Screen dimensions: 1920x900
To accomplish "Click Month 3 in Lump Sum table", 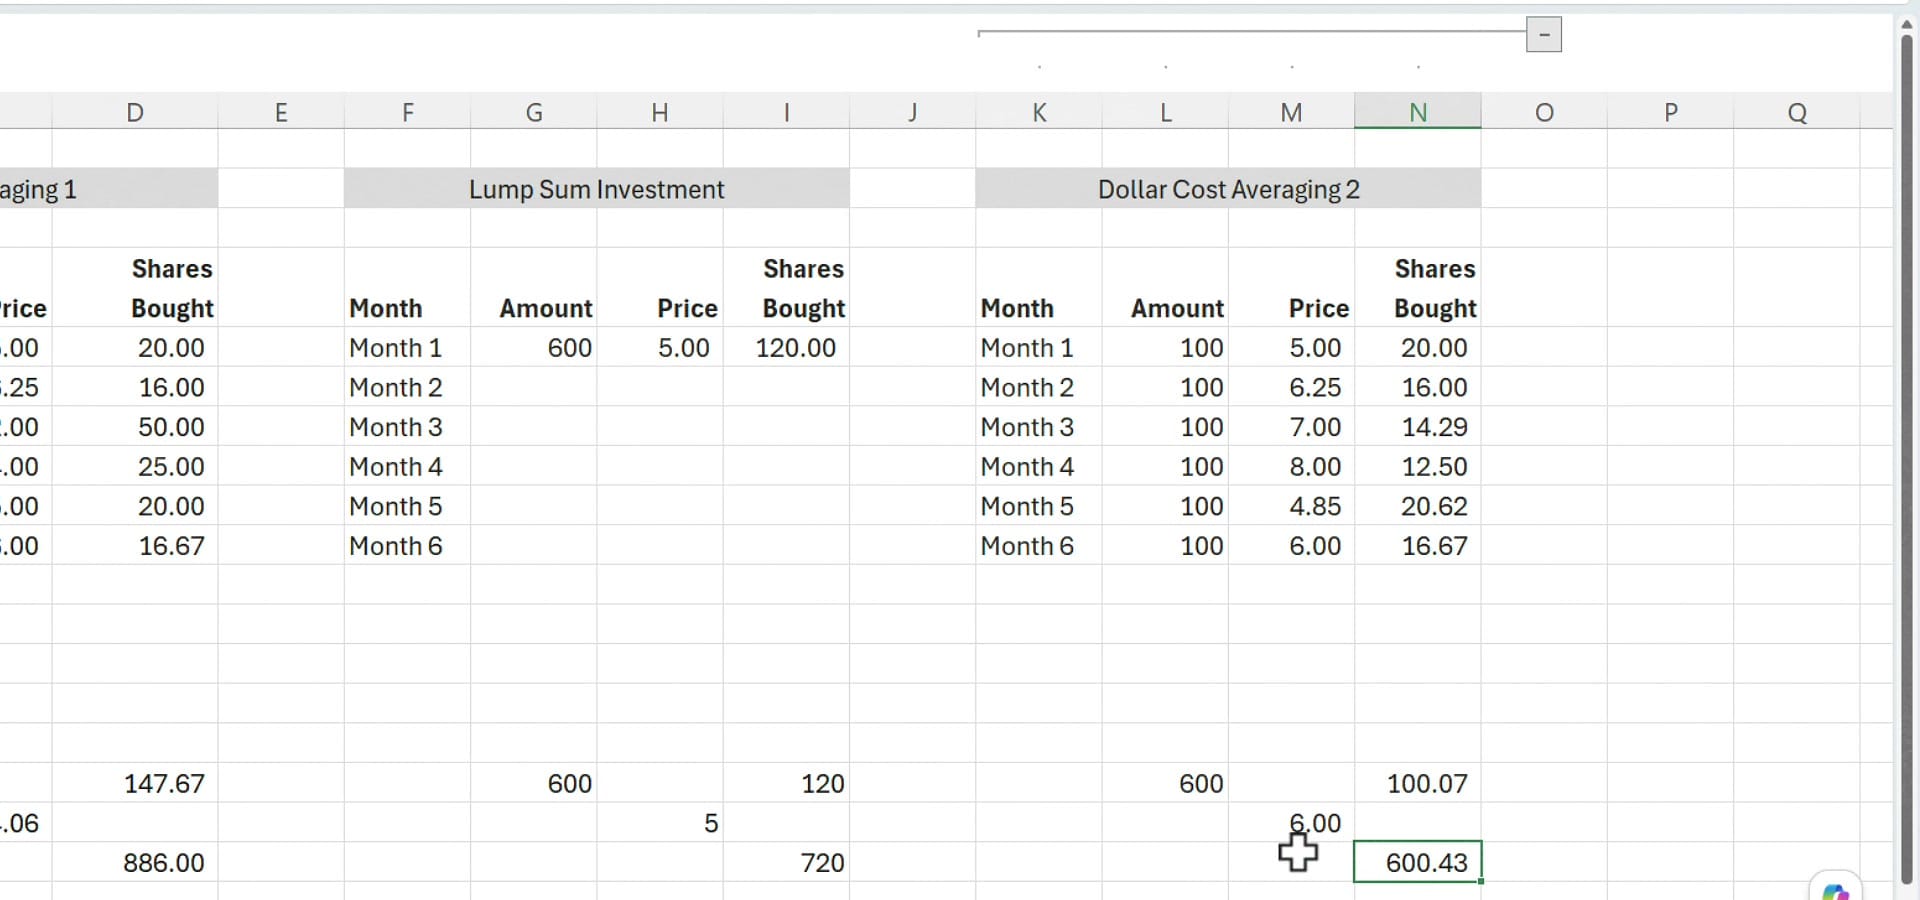I will coord(407,427).
